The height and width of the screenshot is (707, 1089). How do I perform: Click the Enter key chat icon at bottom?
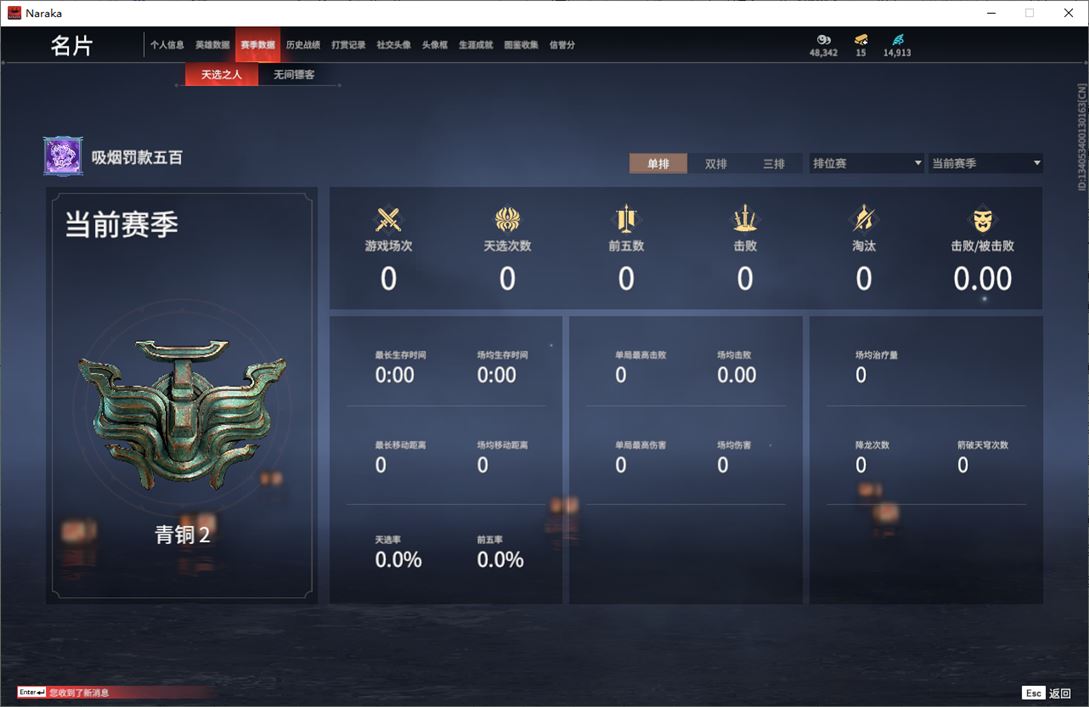pyautogui.click(x=32, y=692)
